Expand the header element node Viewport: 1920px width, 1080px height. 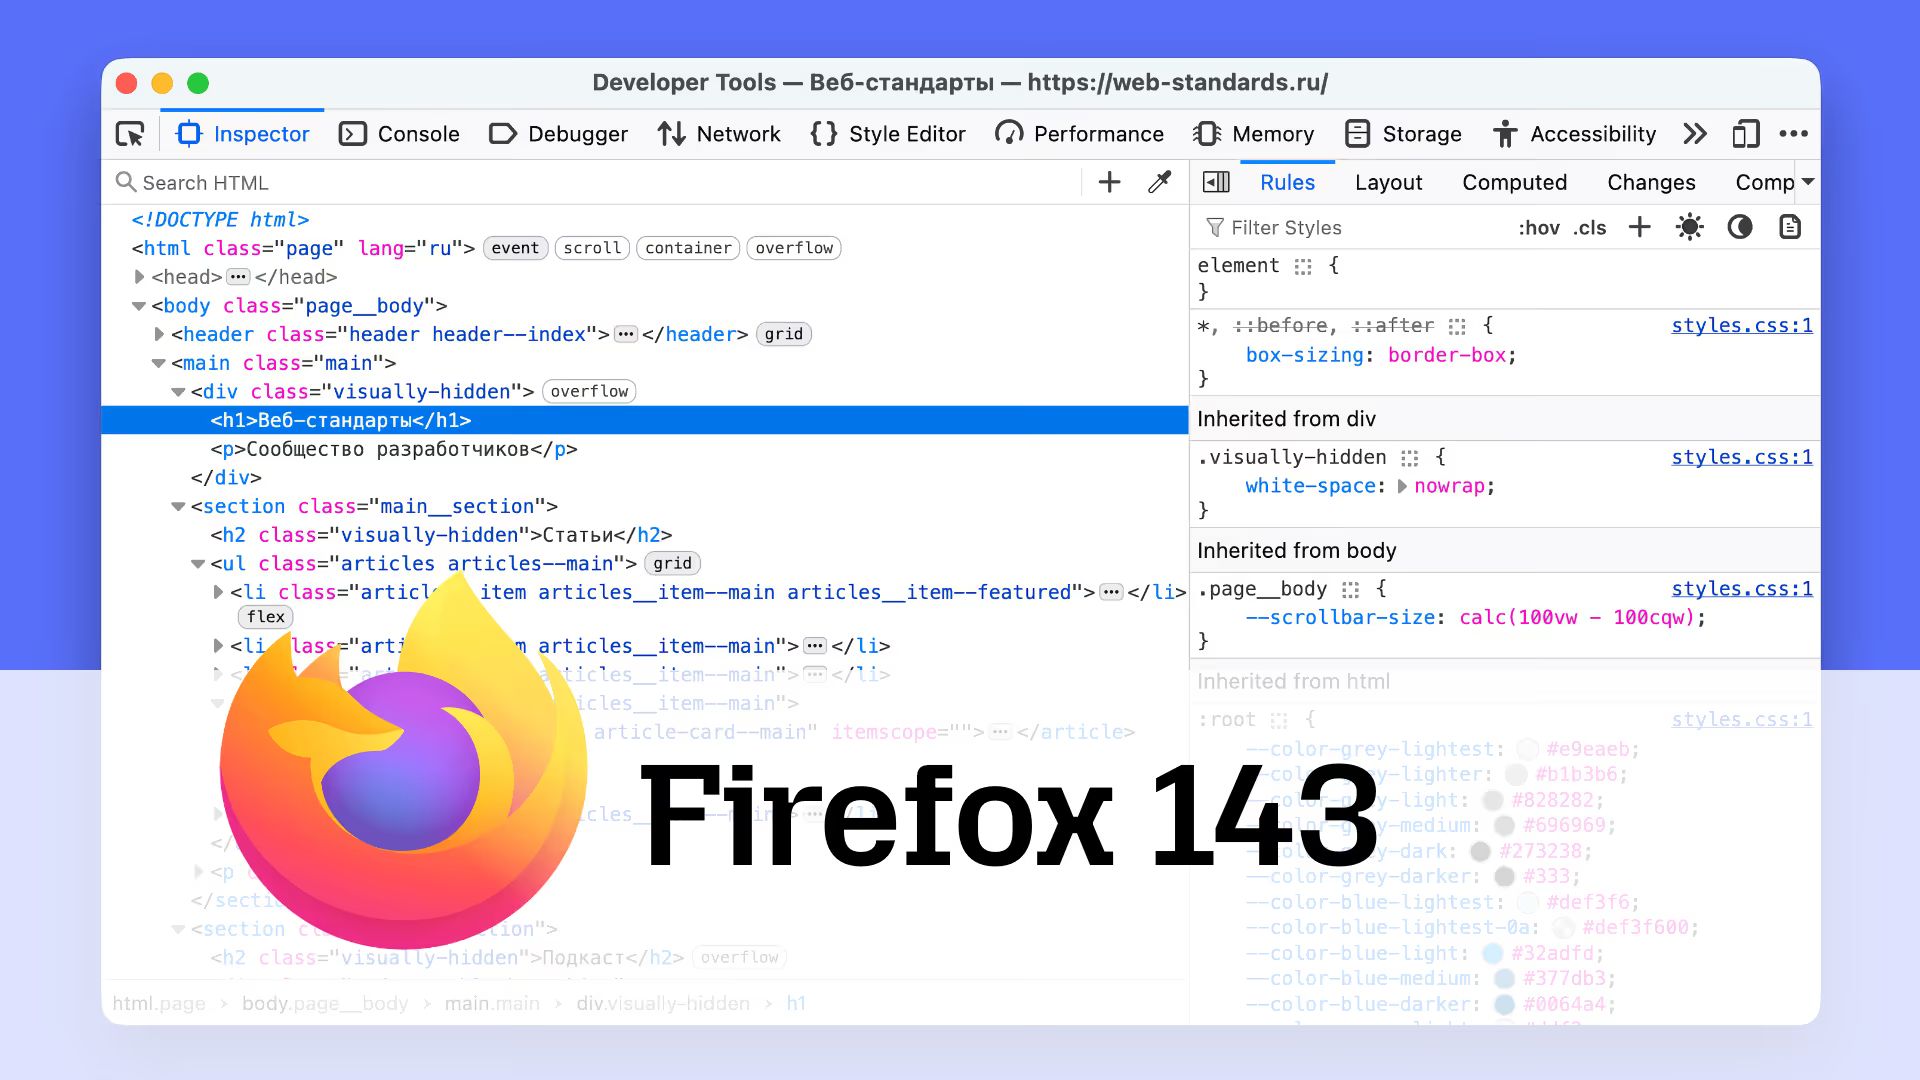[x=159, y=334]
